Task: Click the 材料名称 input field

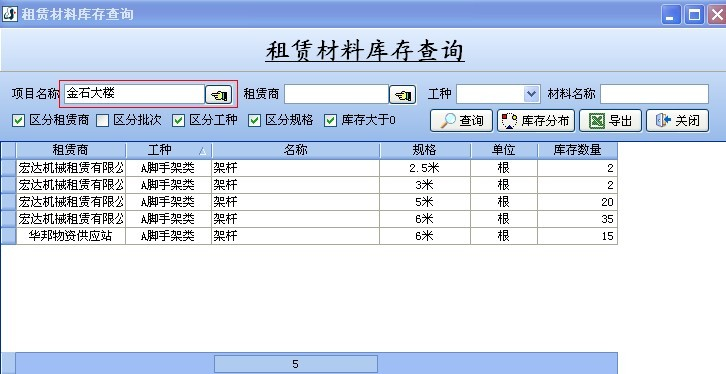Action: click(x=654, y=94)
